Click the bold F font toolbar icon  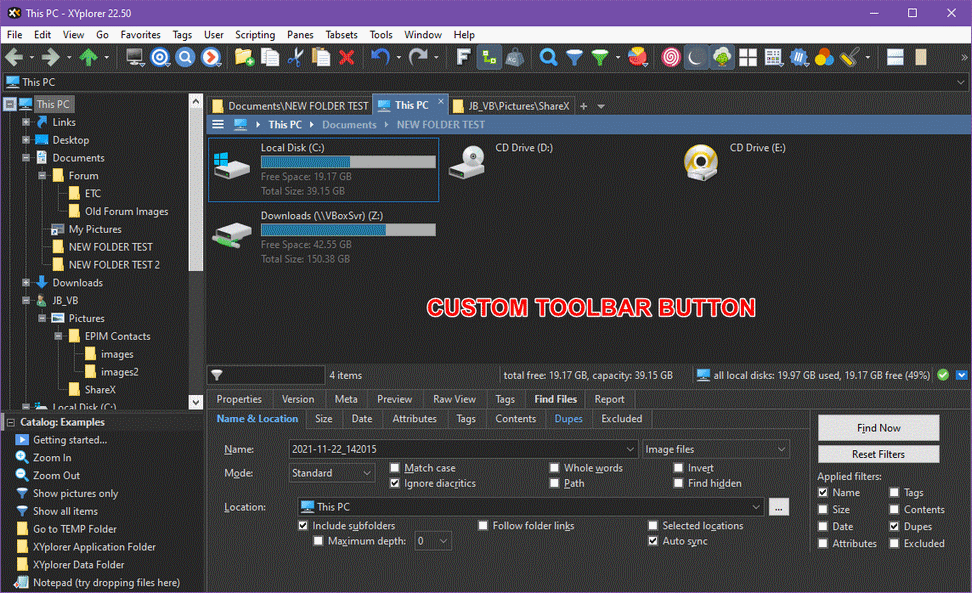pos(462,58)
